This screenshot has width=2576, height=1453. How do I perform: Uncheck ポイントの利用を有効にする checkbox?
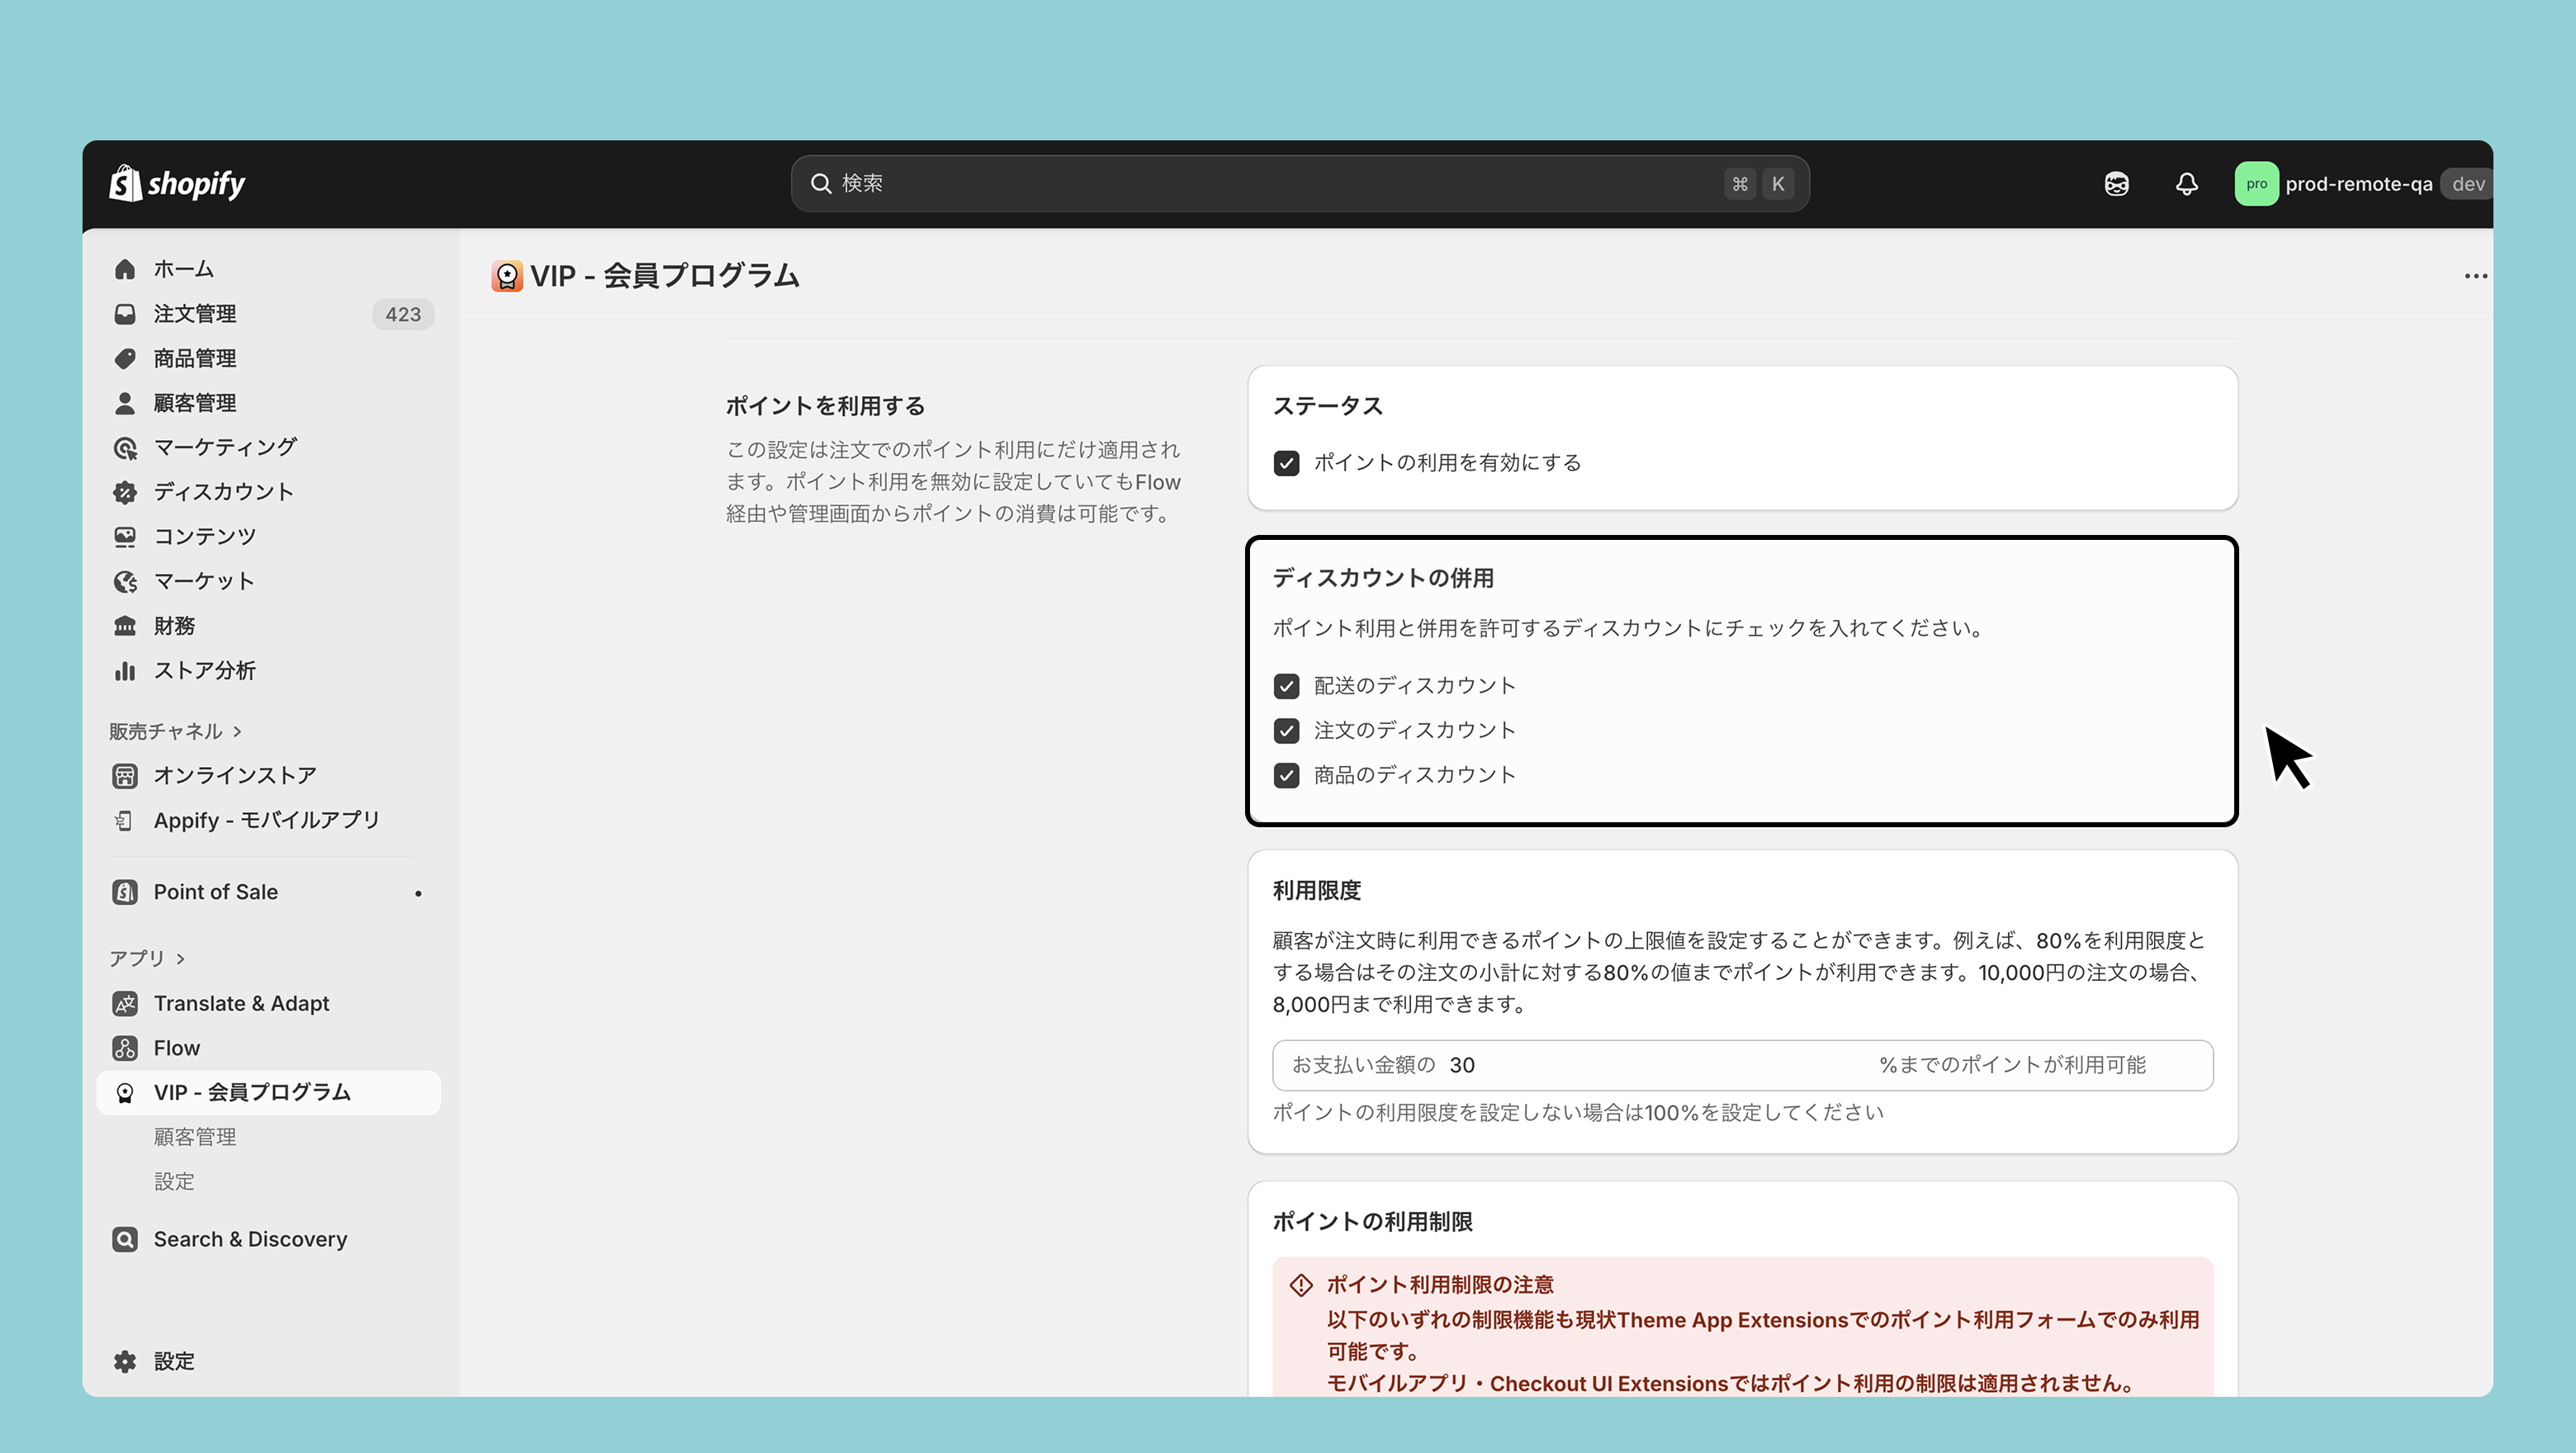point(1286,463)
